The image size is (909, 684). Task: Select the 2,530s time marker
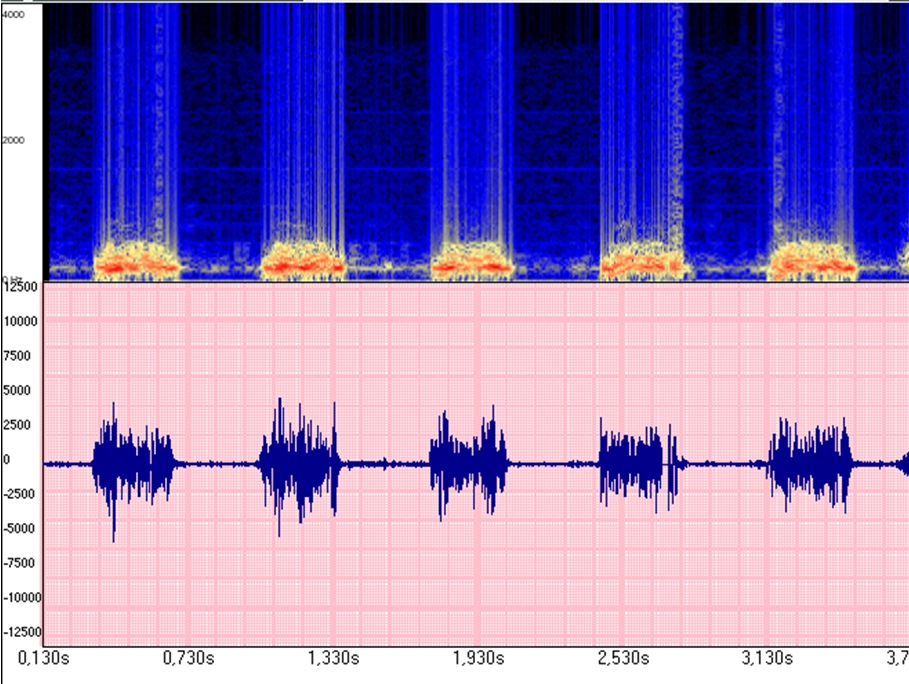[624, 658]
